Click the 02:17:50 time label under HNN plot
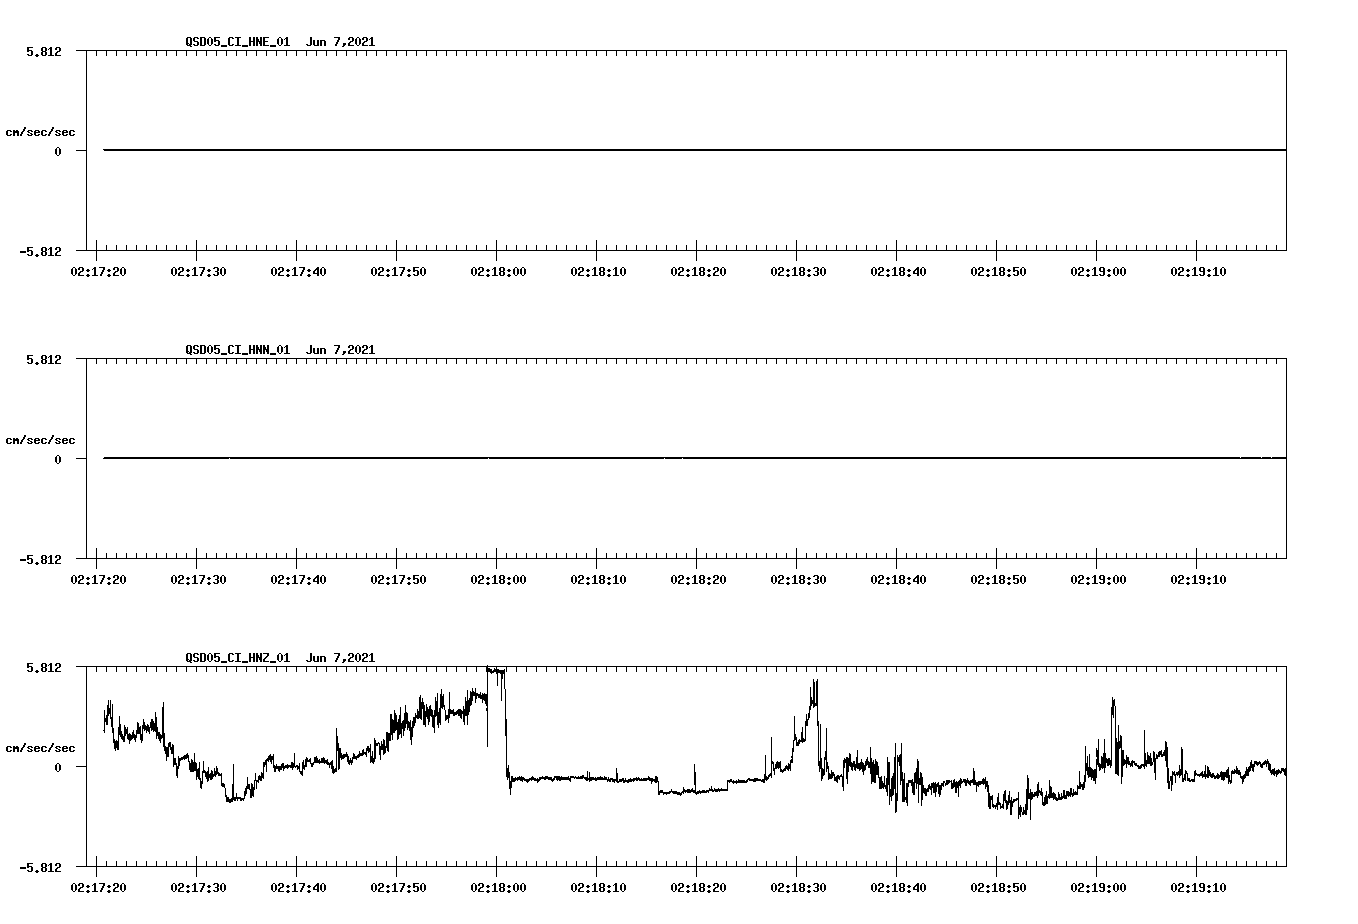 pos(398,580)
